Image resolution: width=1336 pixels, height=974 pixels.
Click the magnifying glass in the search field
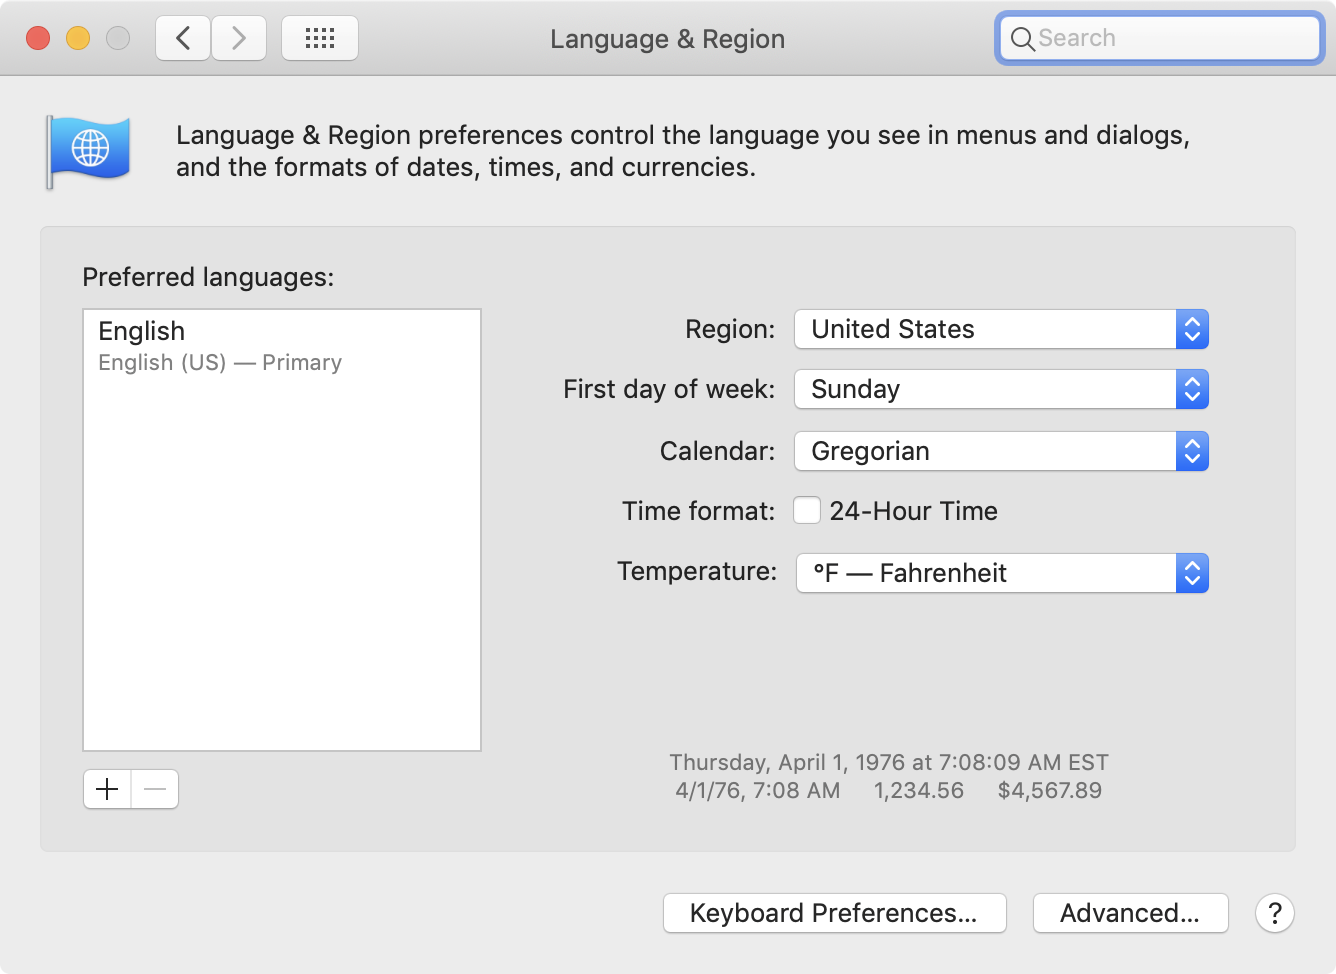[x=1022, y=39]
